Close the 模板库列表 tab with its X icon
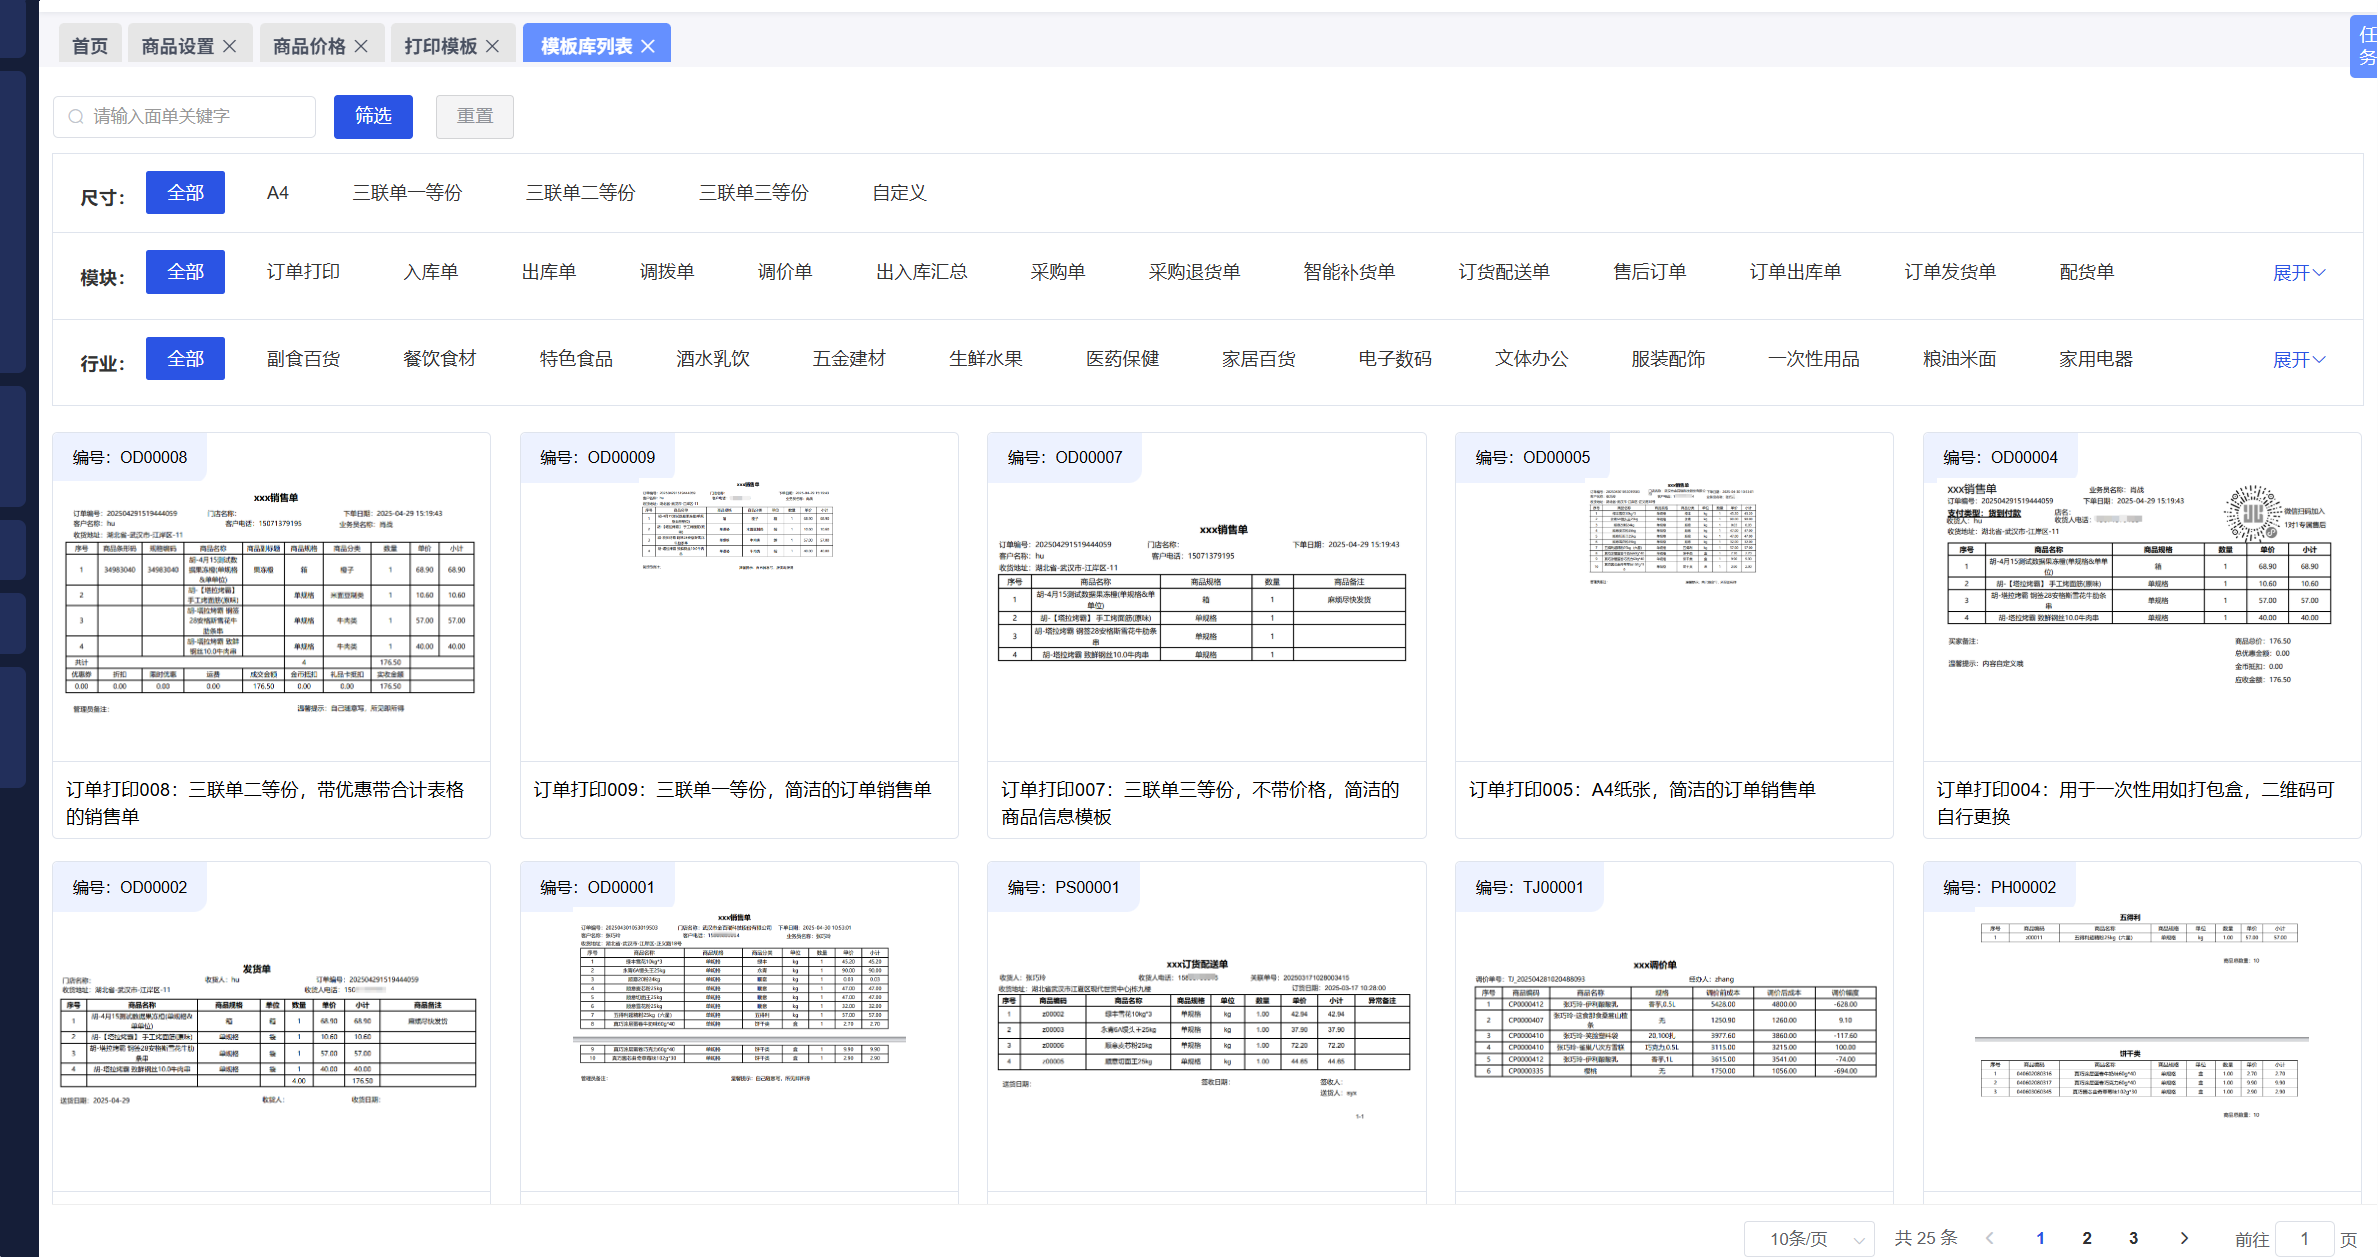The image size is (2378, 1257). [648, 46]
